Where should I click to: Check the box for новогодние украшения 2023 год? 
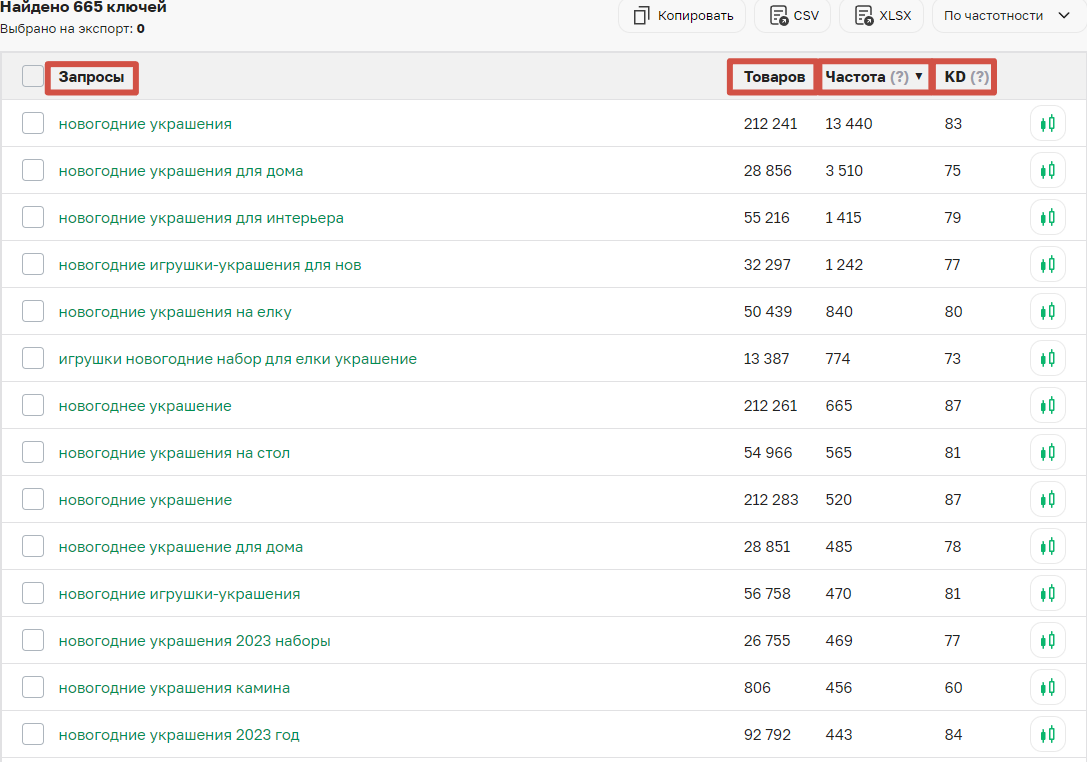pos(33,734)
